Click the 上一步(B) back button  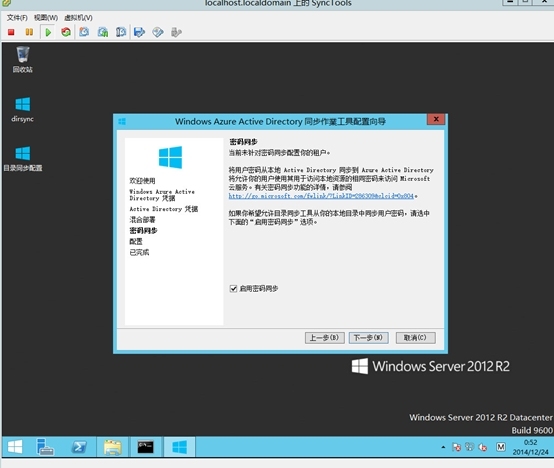coord(324,338)
